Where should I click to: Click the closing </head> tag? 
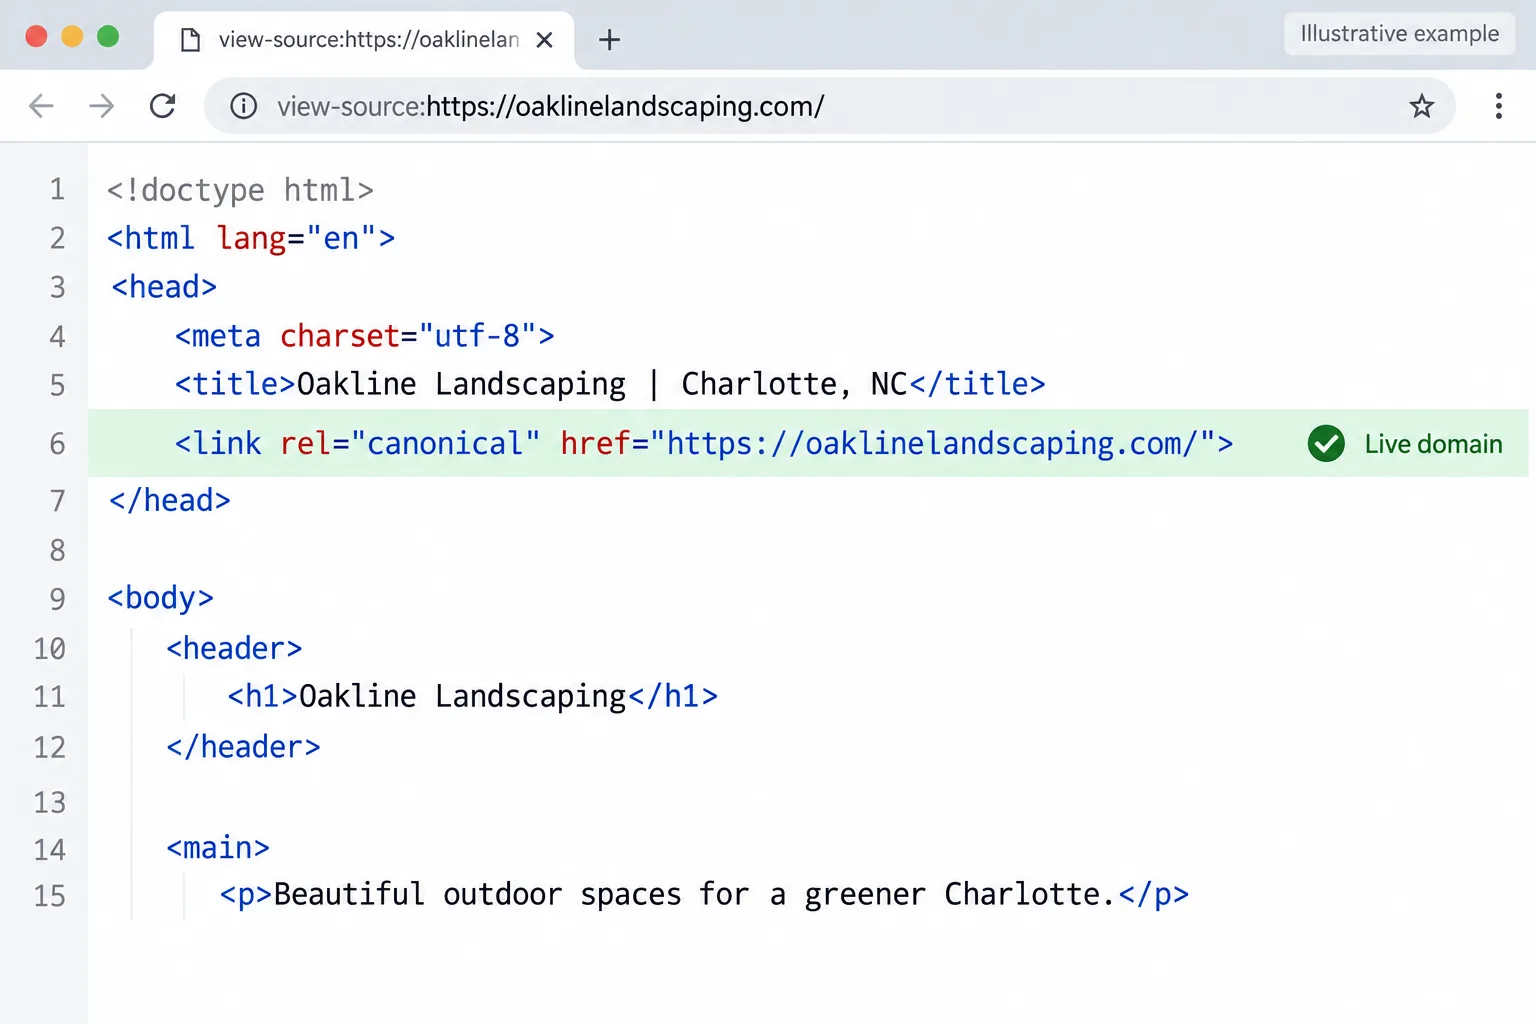170,500
